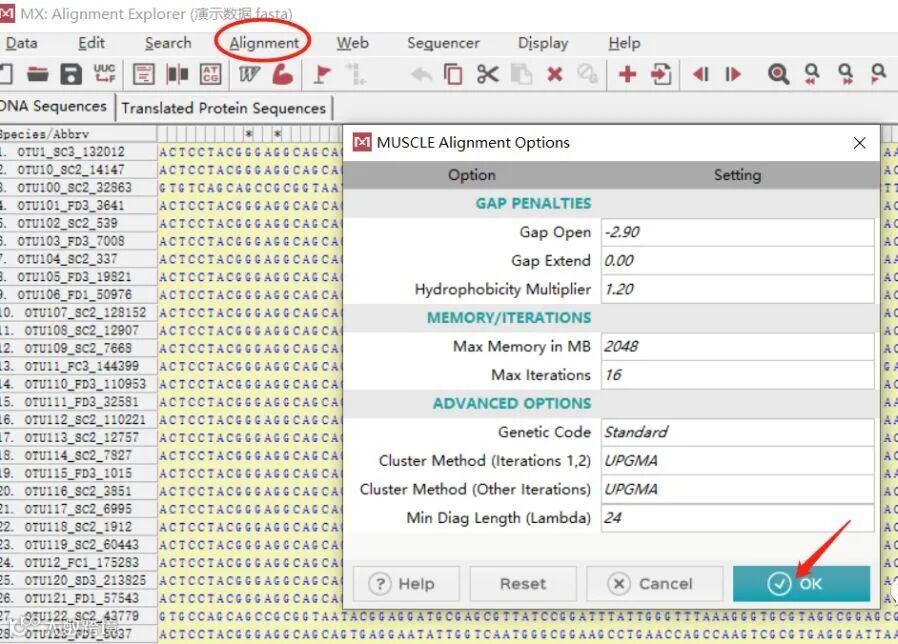
Task: Switch to DNA Sequences tab
Action: click(x=54, y=107)
